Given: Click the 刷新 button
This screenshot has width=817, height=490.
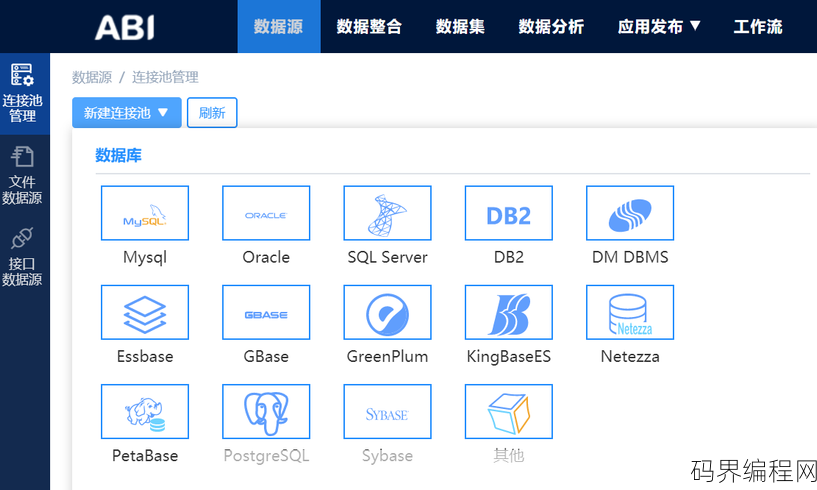Looking at the screenshot, I should tap(212, 113).
